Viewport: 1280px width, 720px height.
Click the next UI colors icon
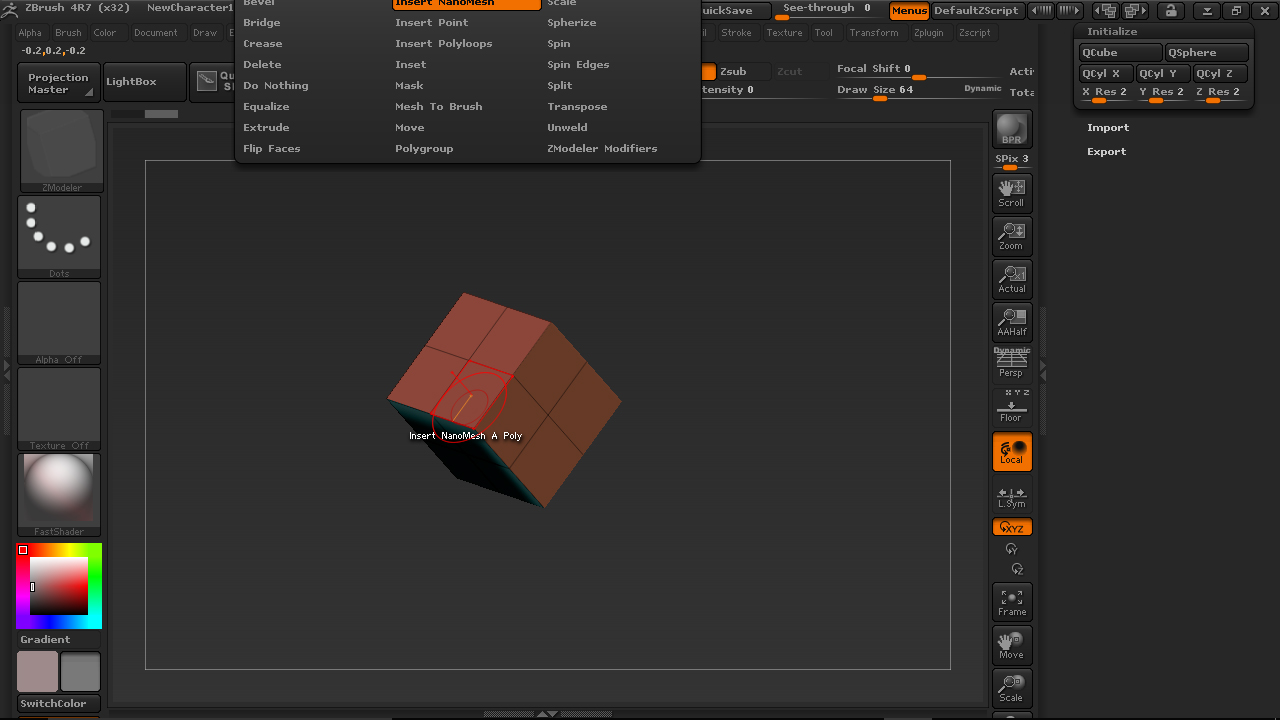pos(1070,11)
